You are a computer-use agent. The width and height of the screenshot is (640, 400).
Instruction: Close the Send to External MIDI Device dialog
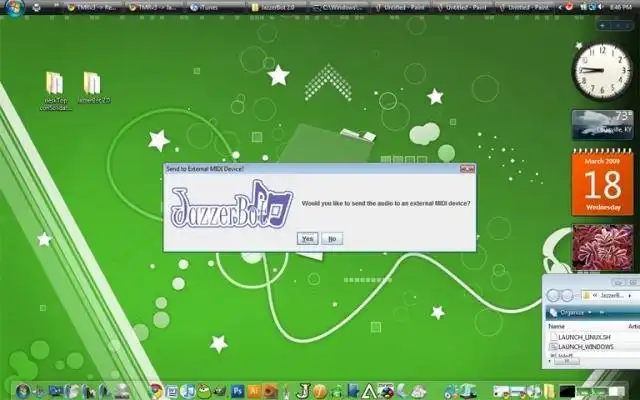click(x=468, y=169)
